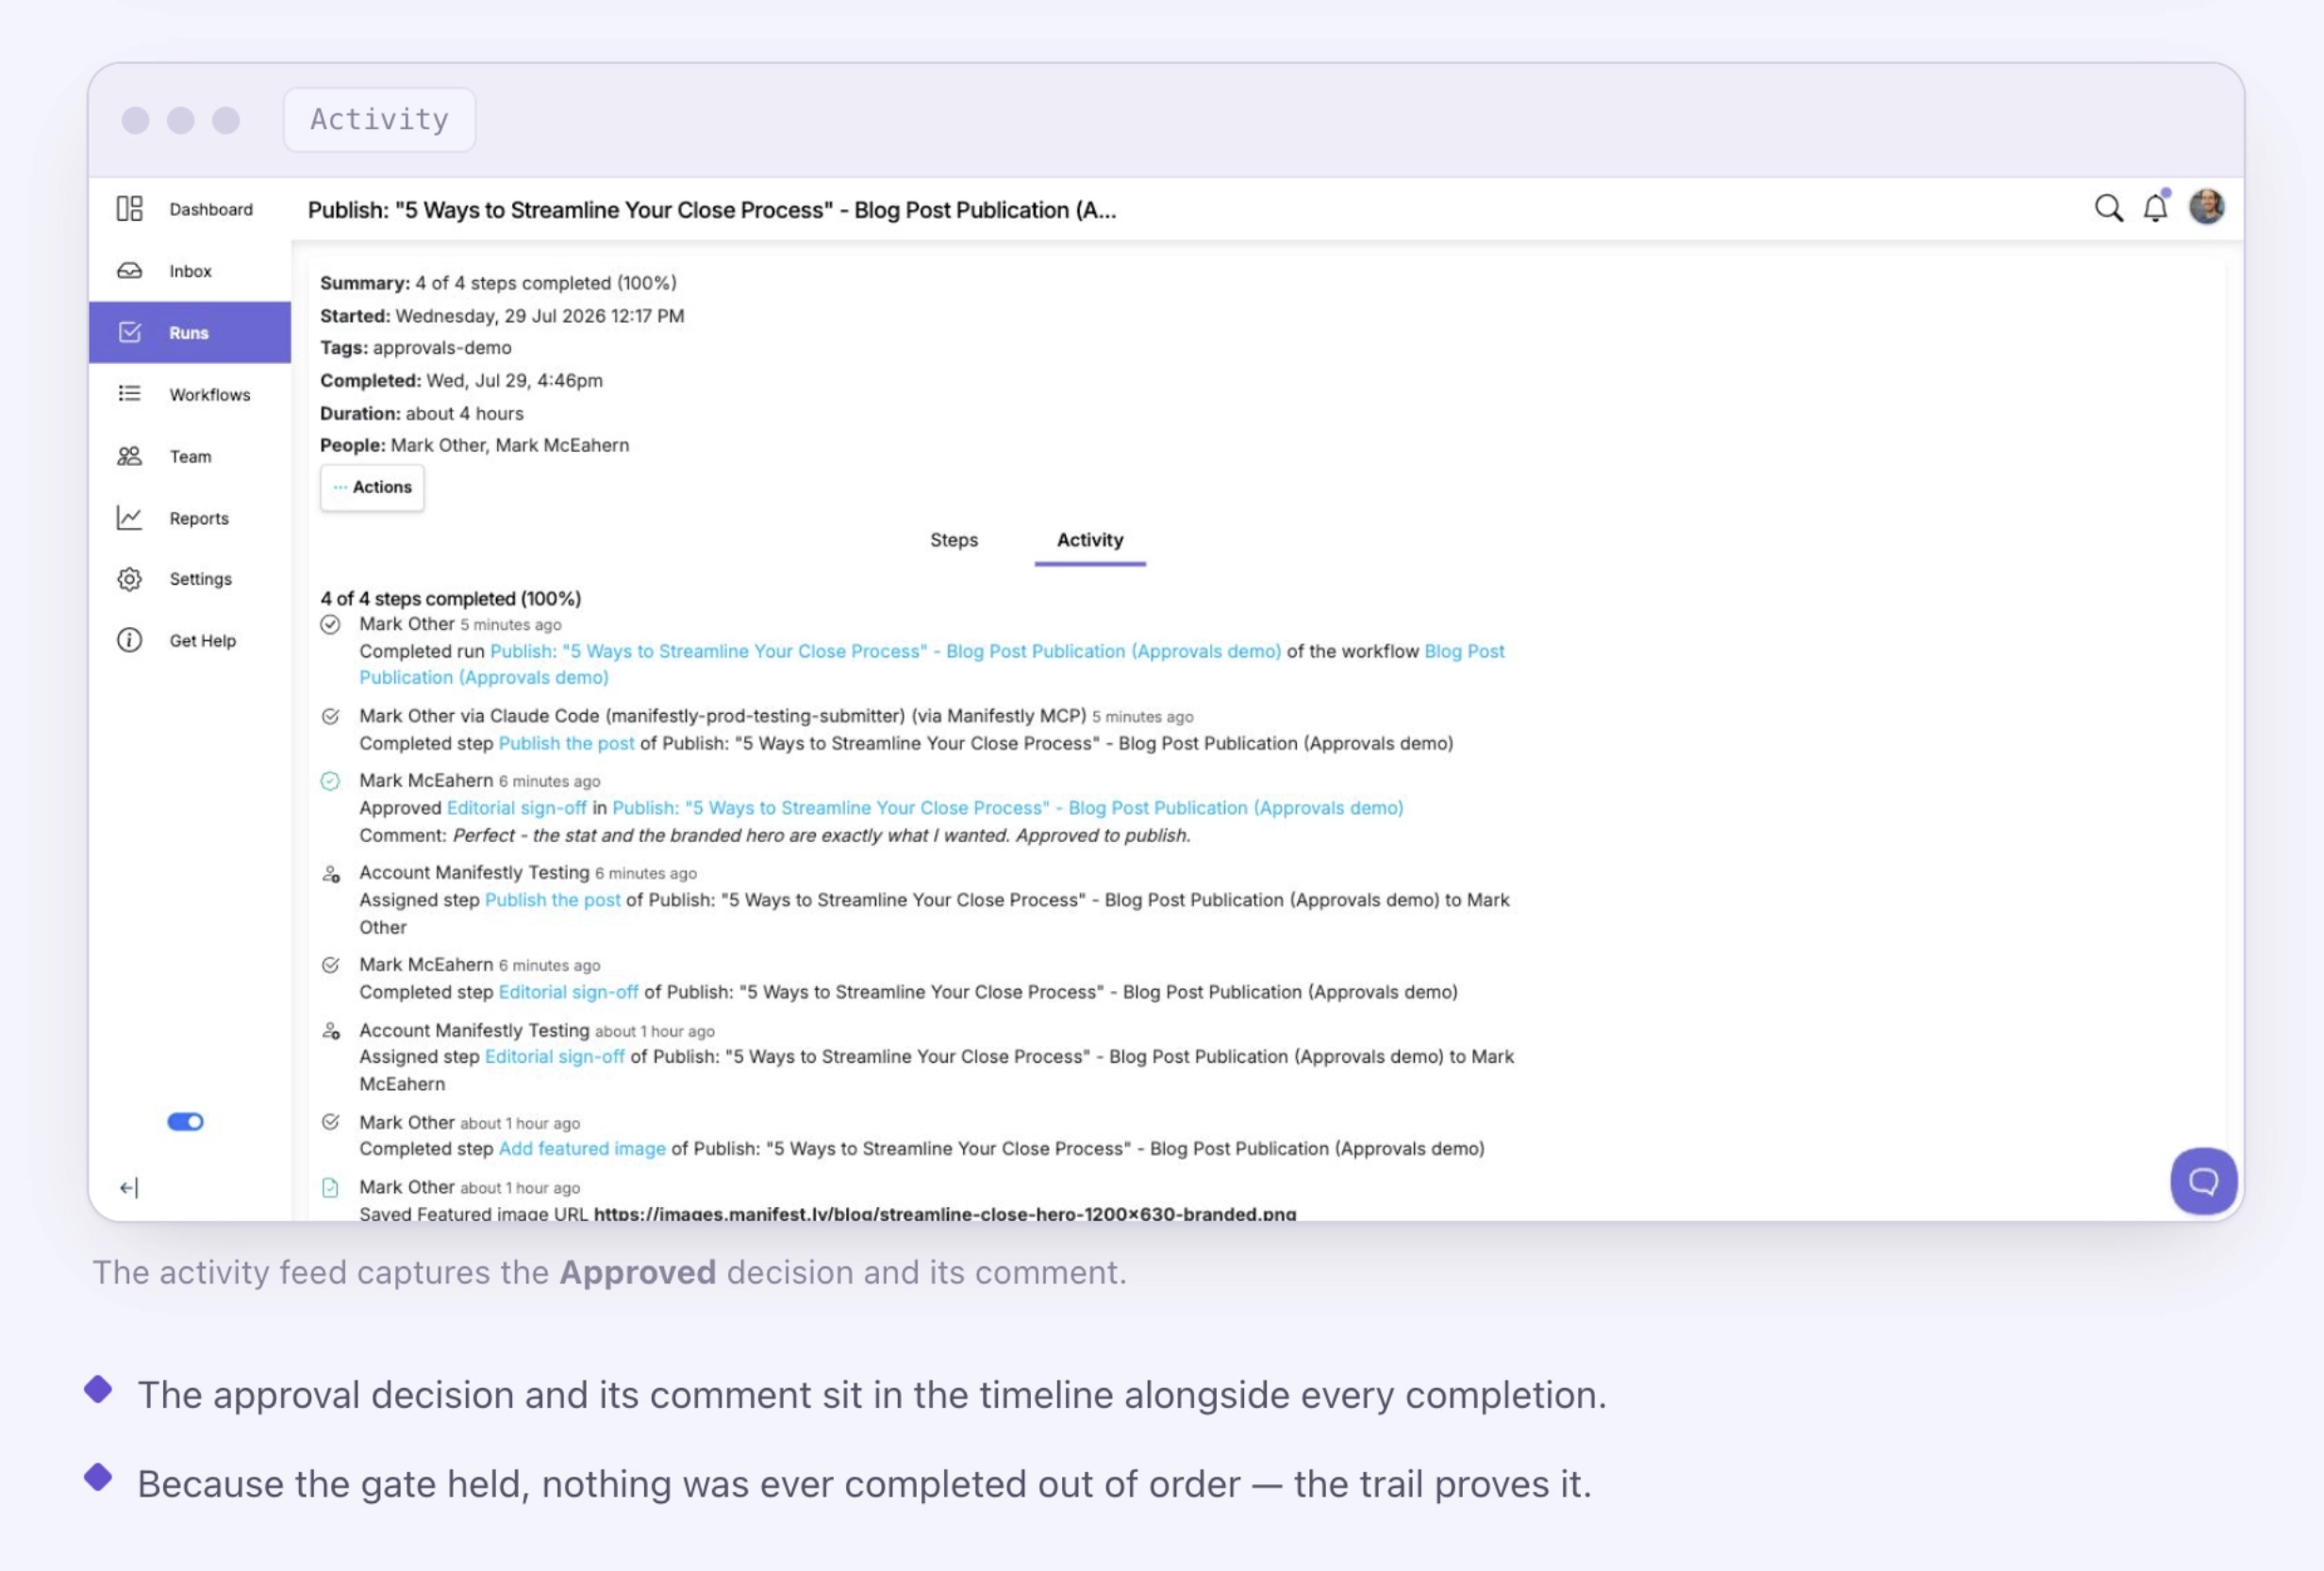Click the 'Tags: approvals-demo' line

tap(416, 348)
